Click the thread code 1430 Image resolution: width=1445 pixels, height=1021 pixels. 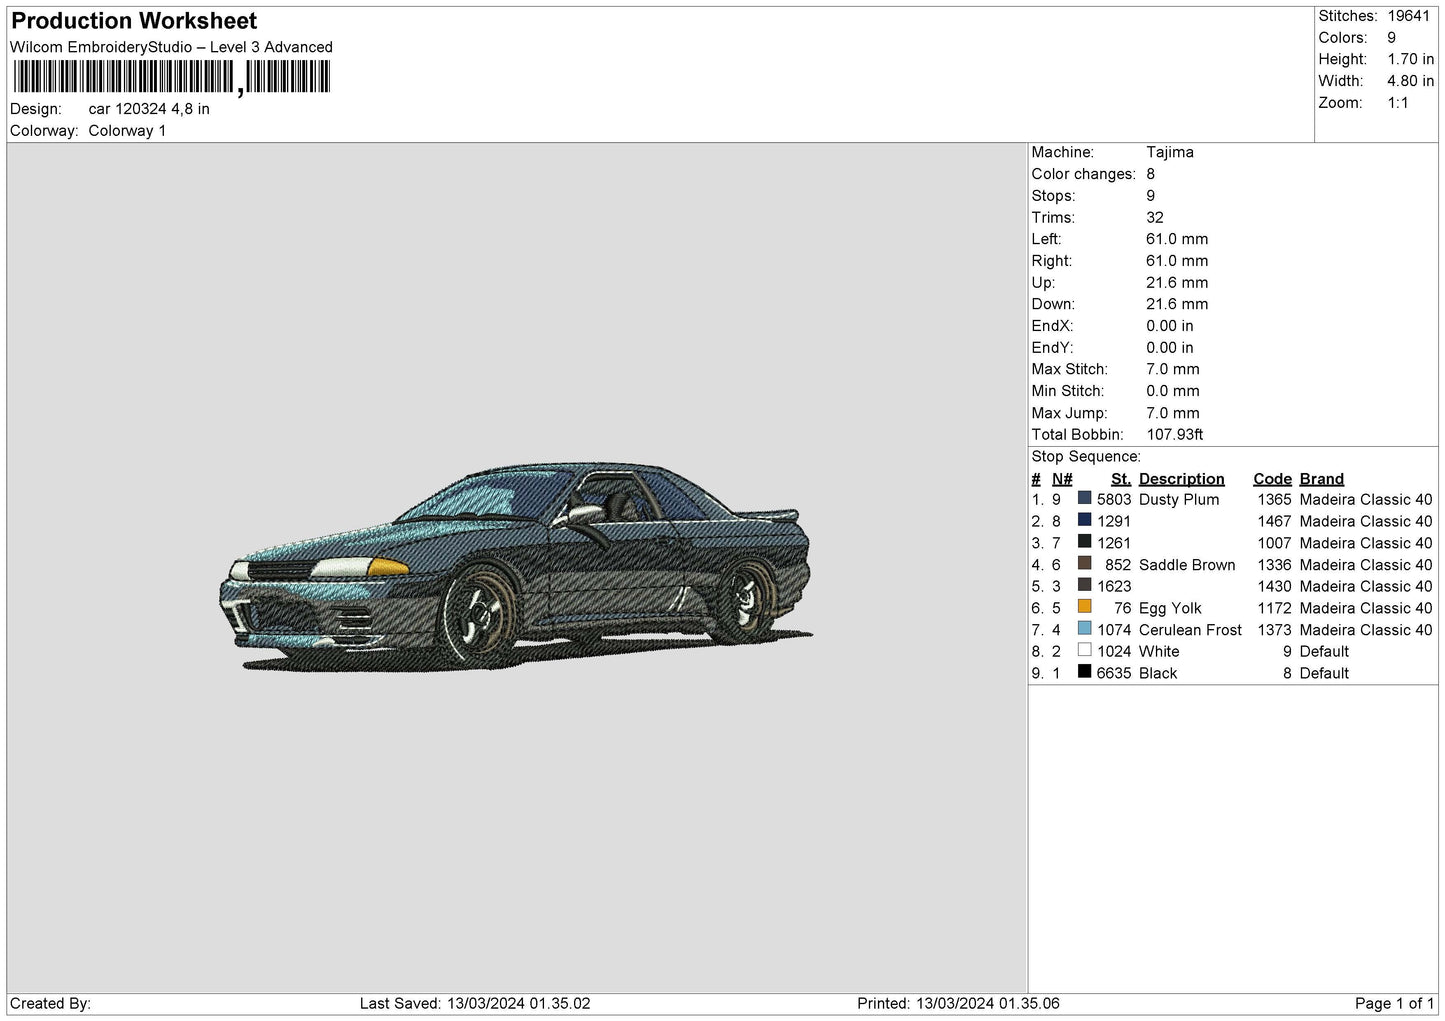pyautogui.click(x=1275, y=587)
